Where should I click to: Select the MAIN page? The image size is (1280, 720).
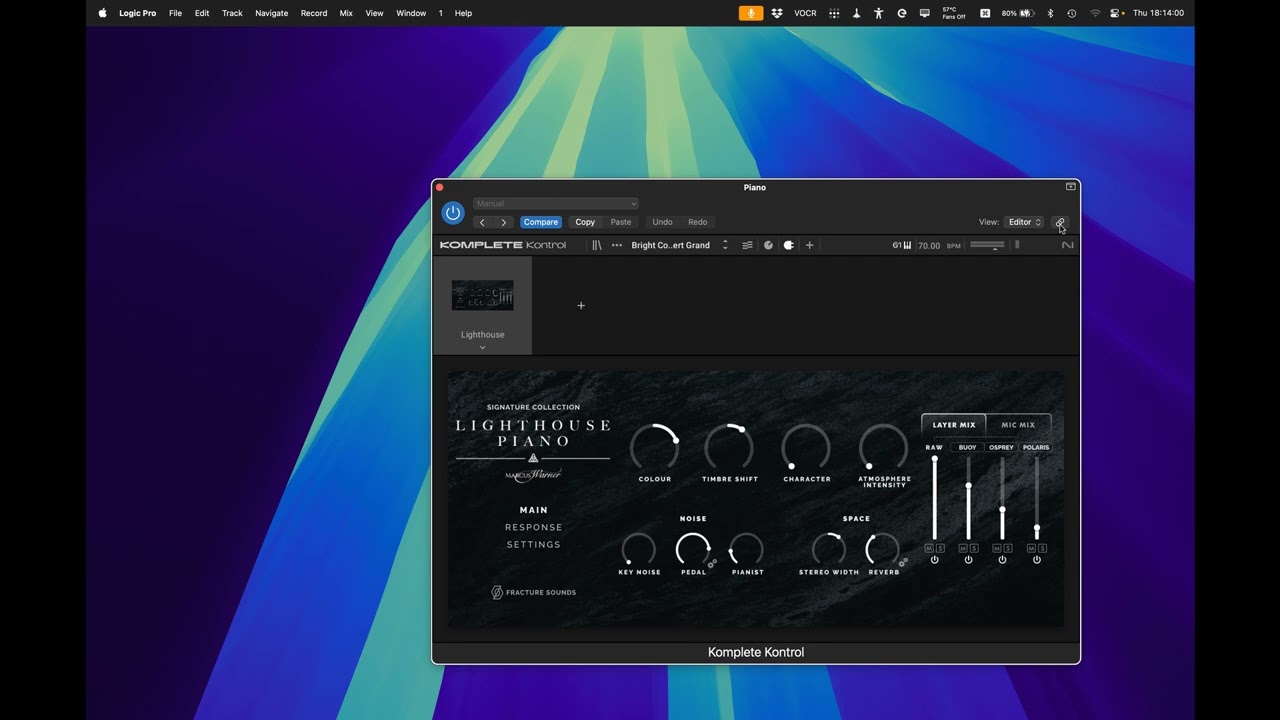[x=534, y=510]
